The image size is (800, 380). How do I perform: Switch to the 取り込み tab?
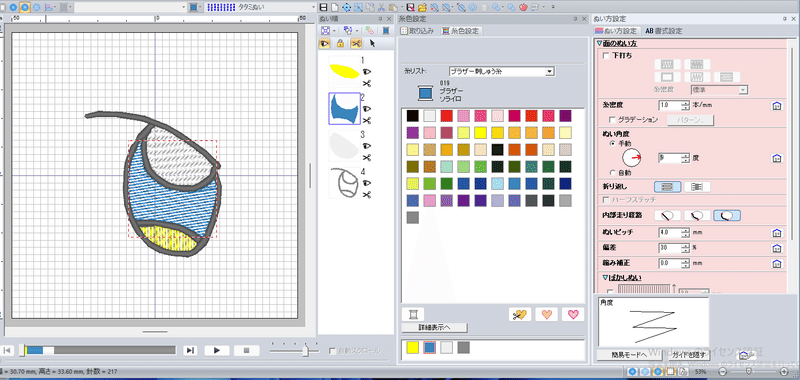[x=418, y=31]
